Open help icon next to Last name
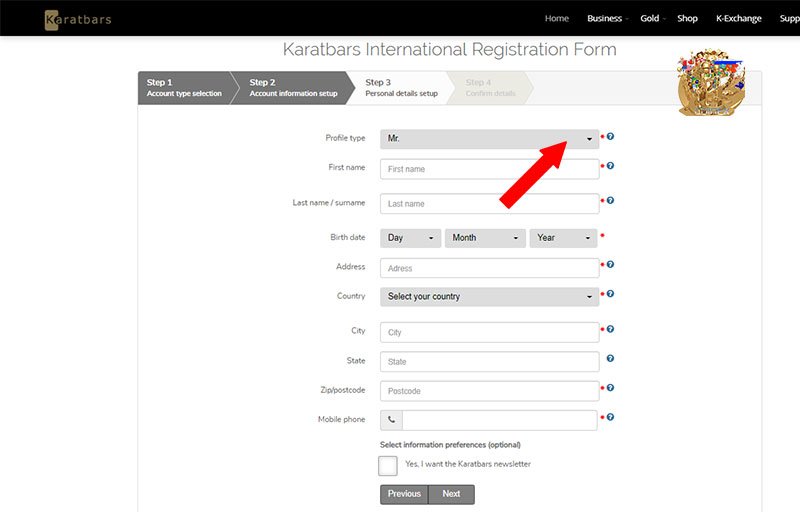 pos(610,200)
